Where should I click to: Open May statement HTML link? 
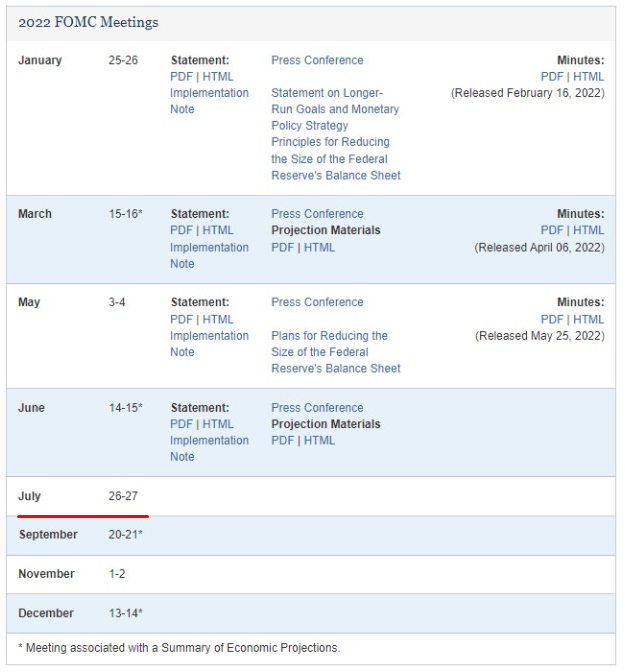tap(218, 319)
